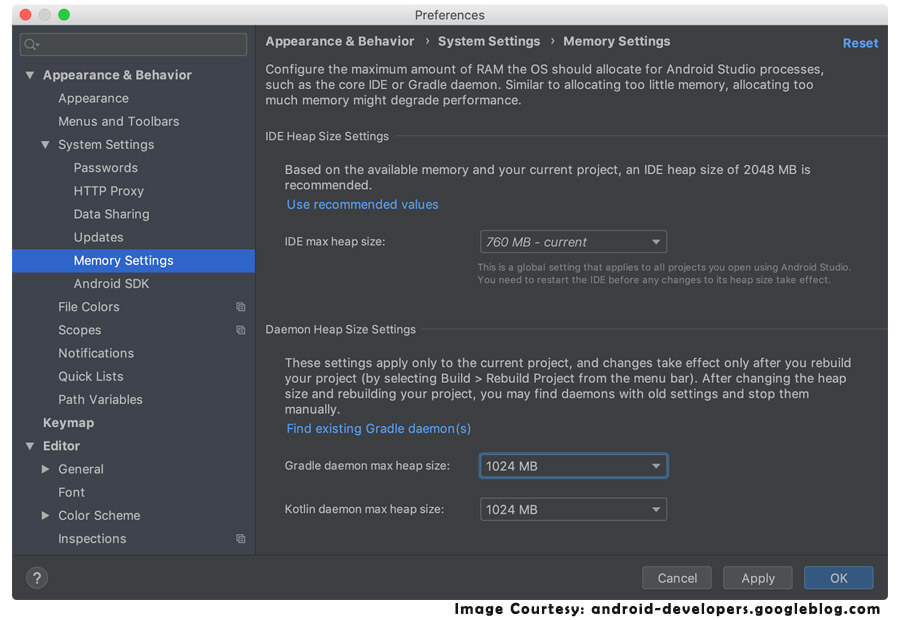Click the Daemon Heap Size Settings heading
900x620 pixels.
pos(340,330)
